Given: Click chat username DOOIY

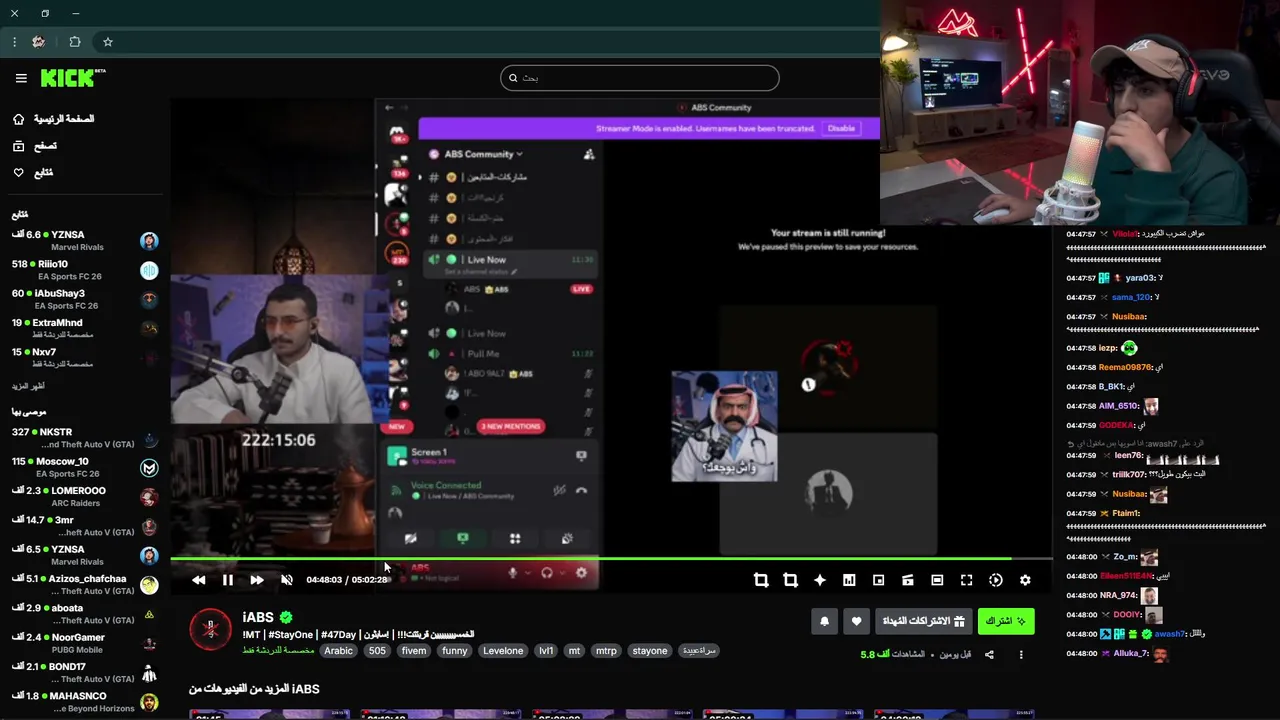Looking at the screenshot, I should click(x=1127, y=615).
